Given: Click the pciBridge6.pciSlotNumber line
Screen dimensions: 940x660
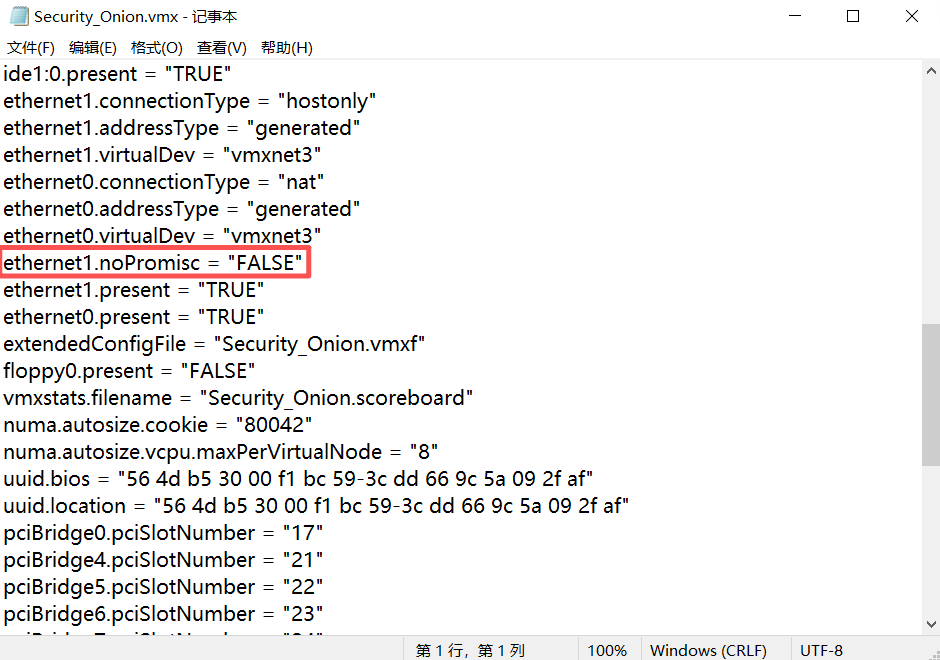Looking at the screenshot, I should (163, 613).
